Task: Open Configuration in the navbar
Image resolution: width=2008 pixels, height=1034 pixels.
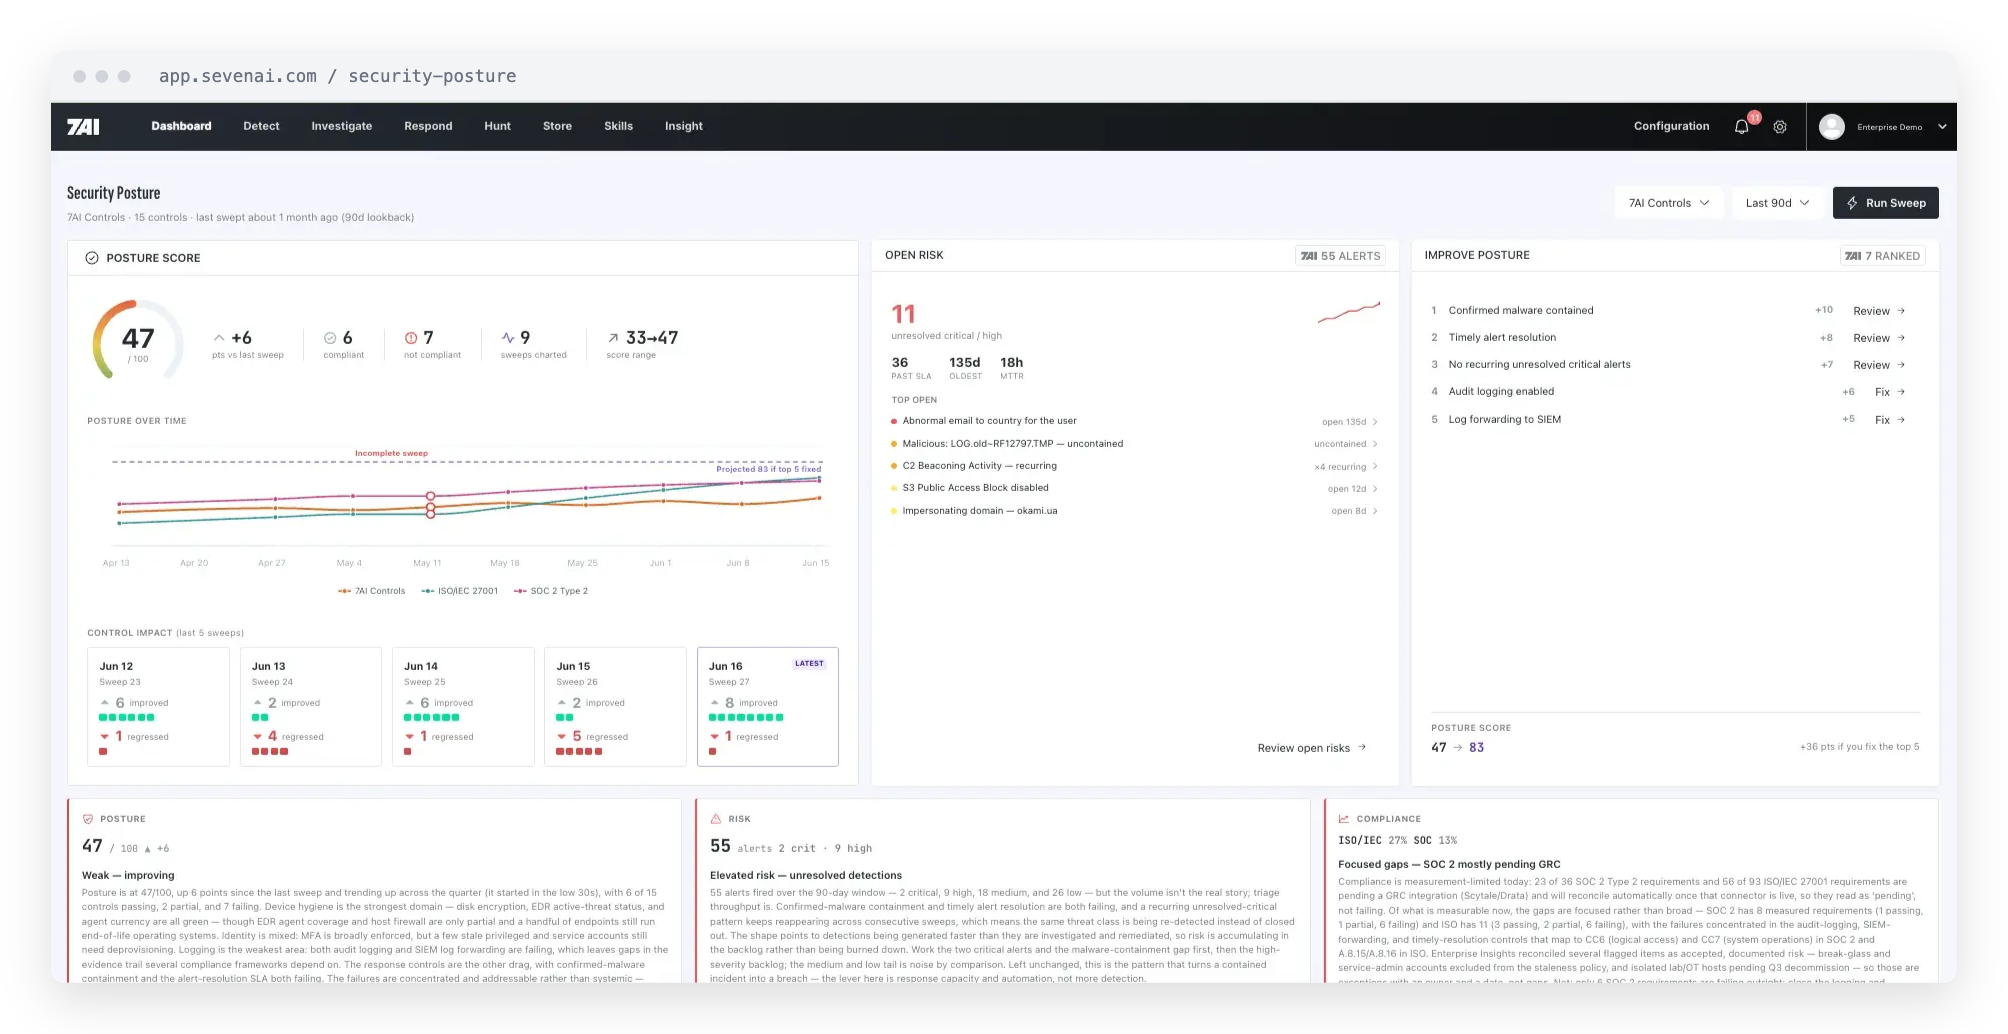Action: click(x=1671, y=126)
